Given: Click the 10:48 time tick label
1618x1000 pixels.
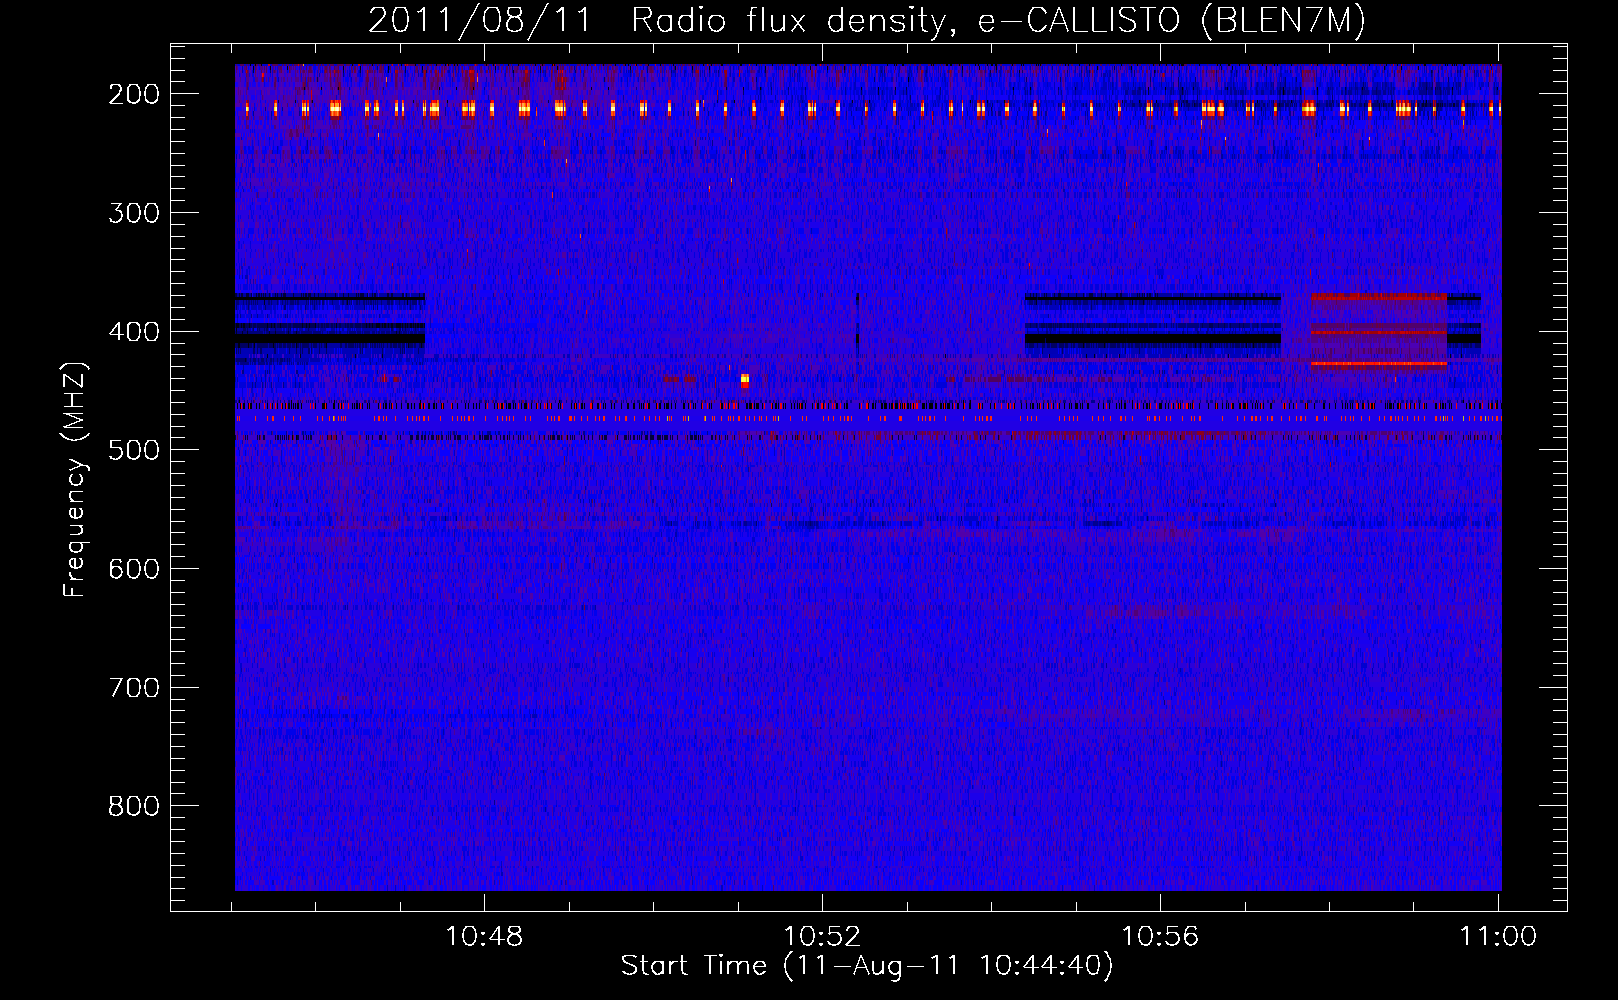Looking at the screenshot, I should tap(484, 937).
